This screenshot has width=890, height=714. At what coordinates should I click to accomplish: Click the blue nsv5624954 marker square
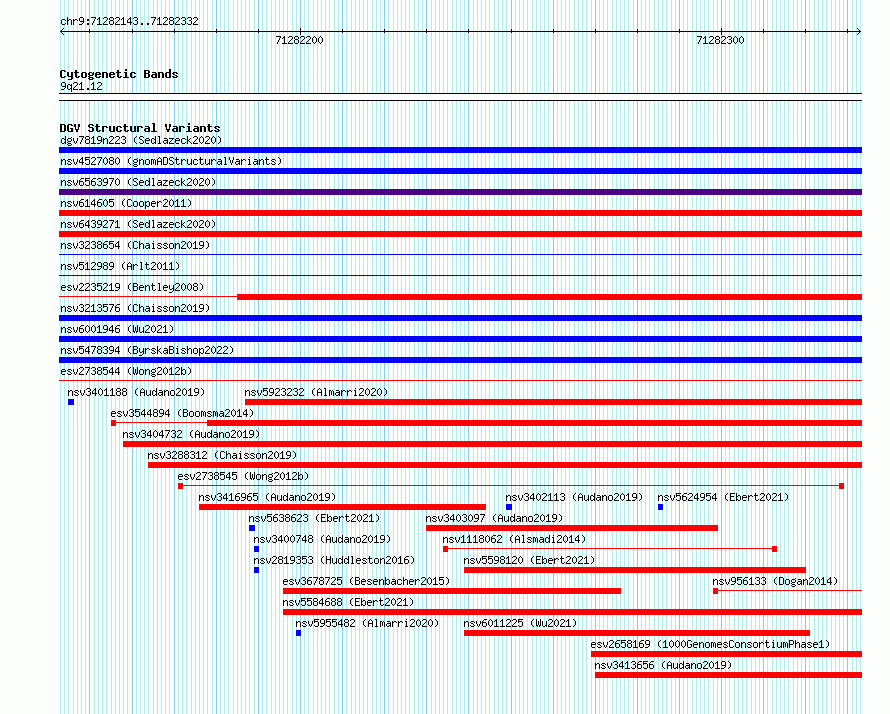(x=661, y=507)
